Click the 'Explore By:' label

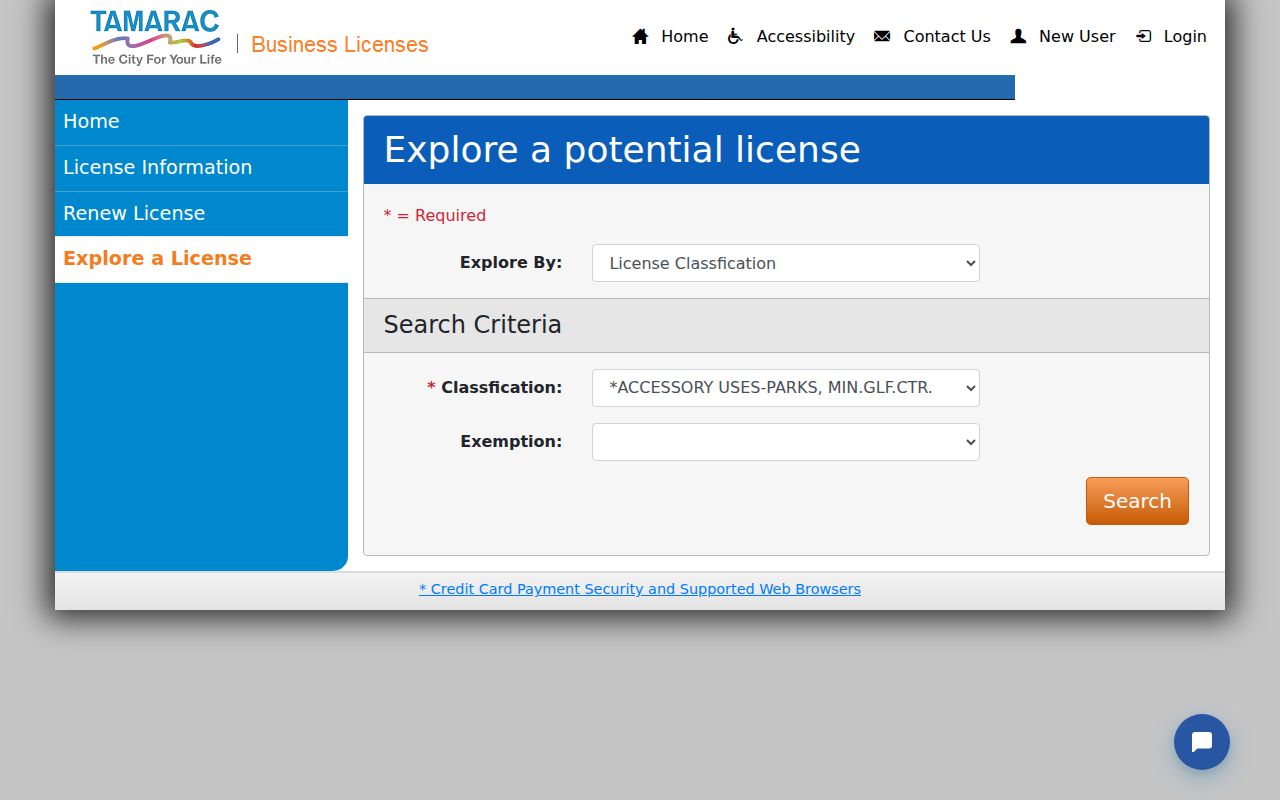(511, 263)
